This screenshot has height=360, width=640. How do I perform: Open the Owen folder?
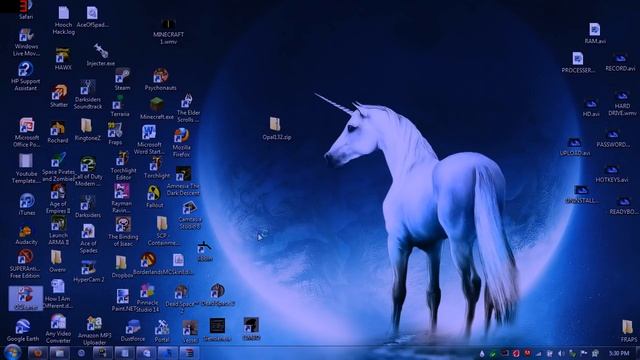point(57,262)
